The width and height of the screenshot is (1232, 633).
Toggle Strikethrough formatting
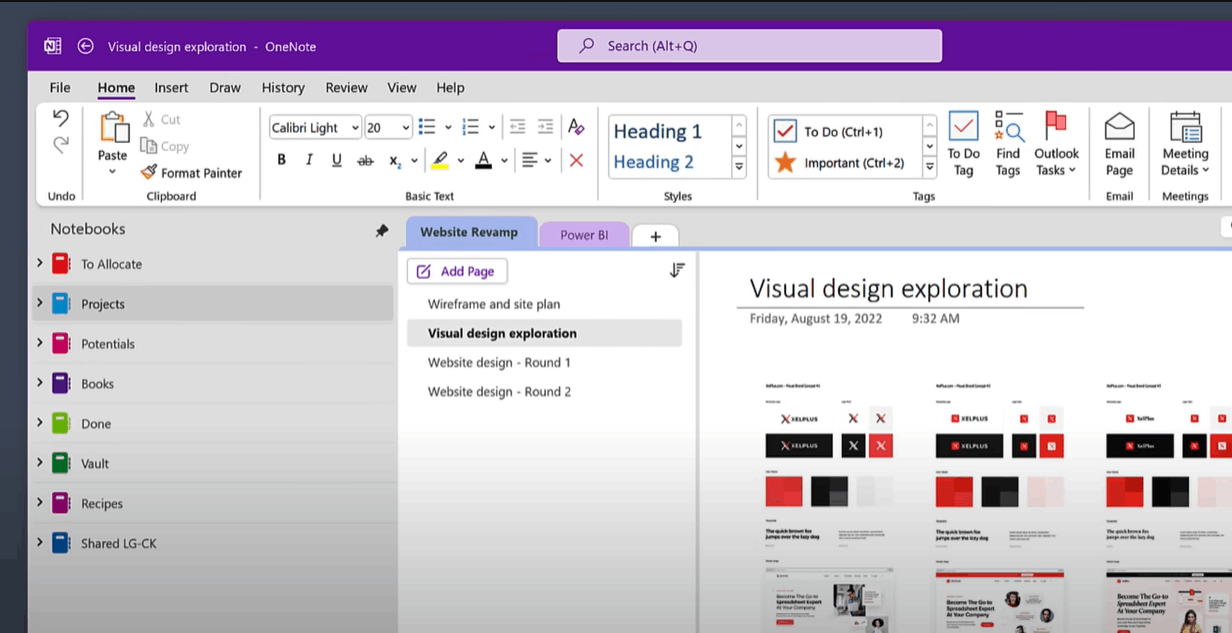(365, 160)
